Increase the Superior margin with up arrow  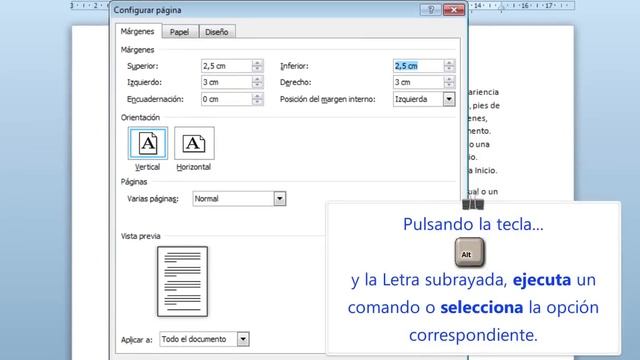(257, 63)
